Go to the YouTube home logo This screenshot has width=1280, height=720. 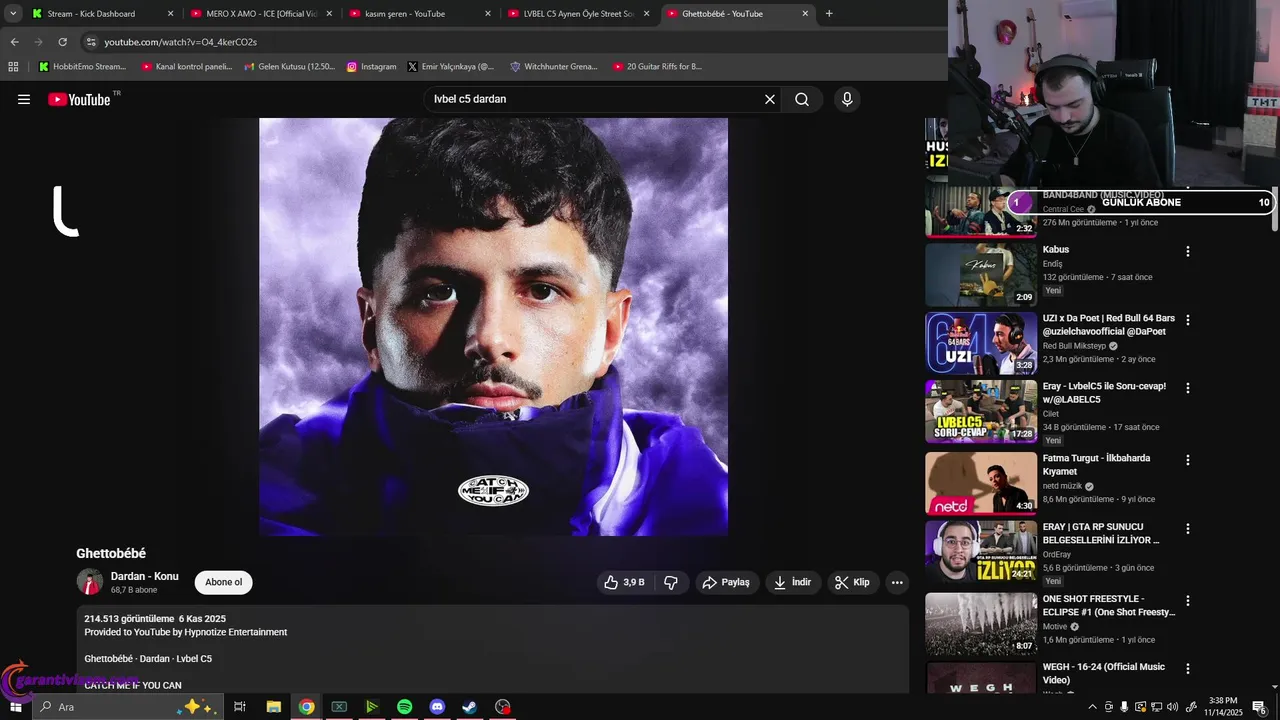(79, 99)
